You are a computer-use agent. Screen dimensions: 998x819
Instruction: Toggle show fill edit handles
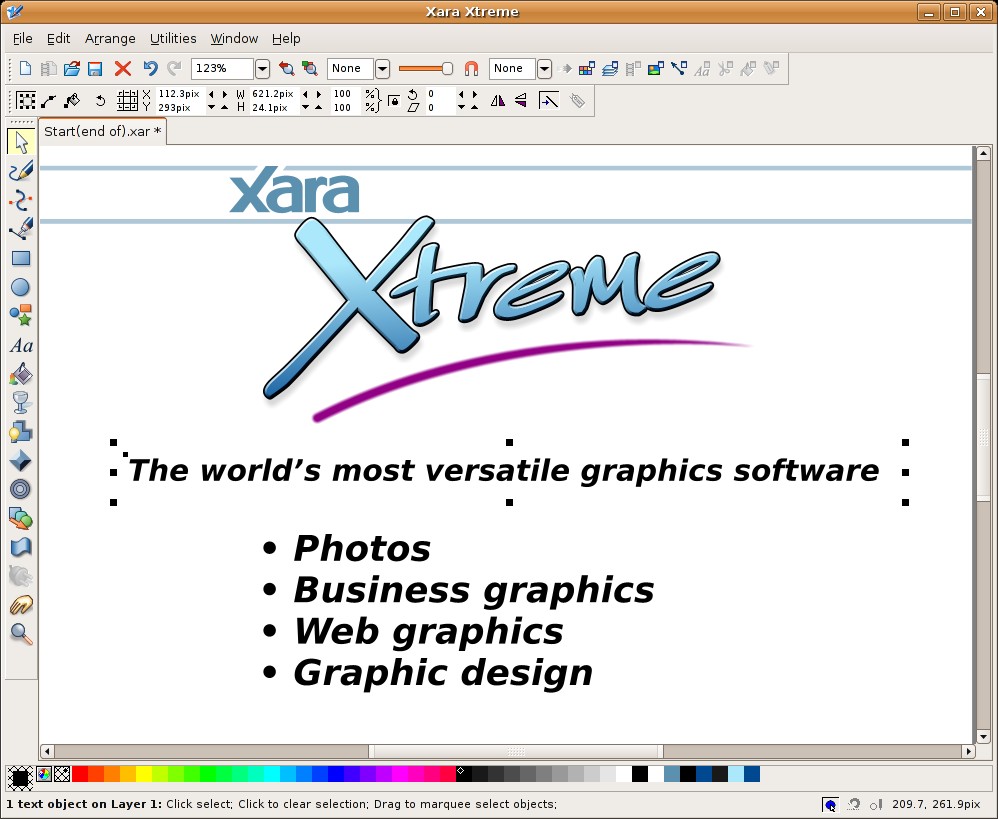(x=72, y=101)
